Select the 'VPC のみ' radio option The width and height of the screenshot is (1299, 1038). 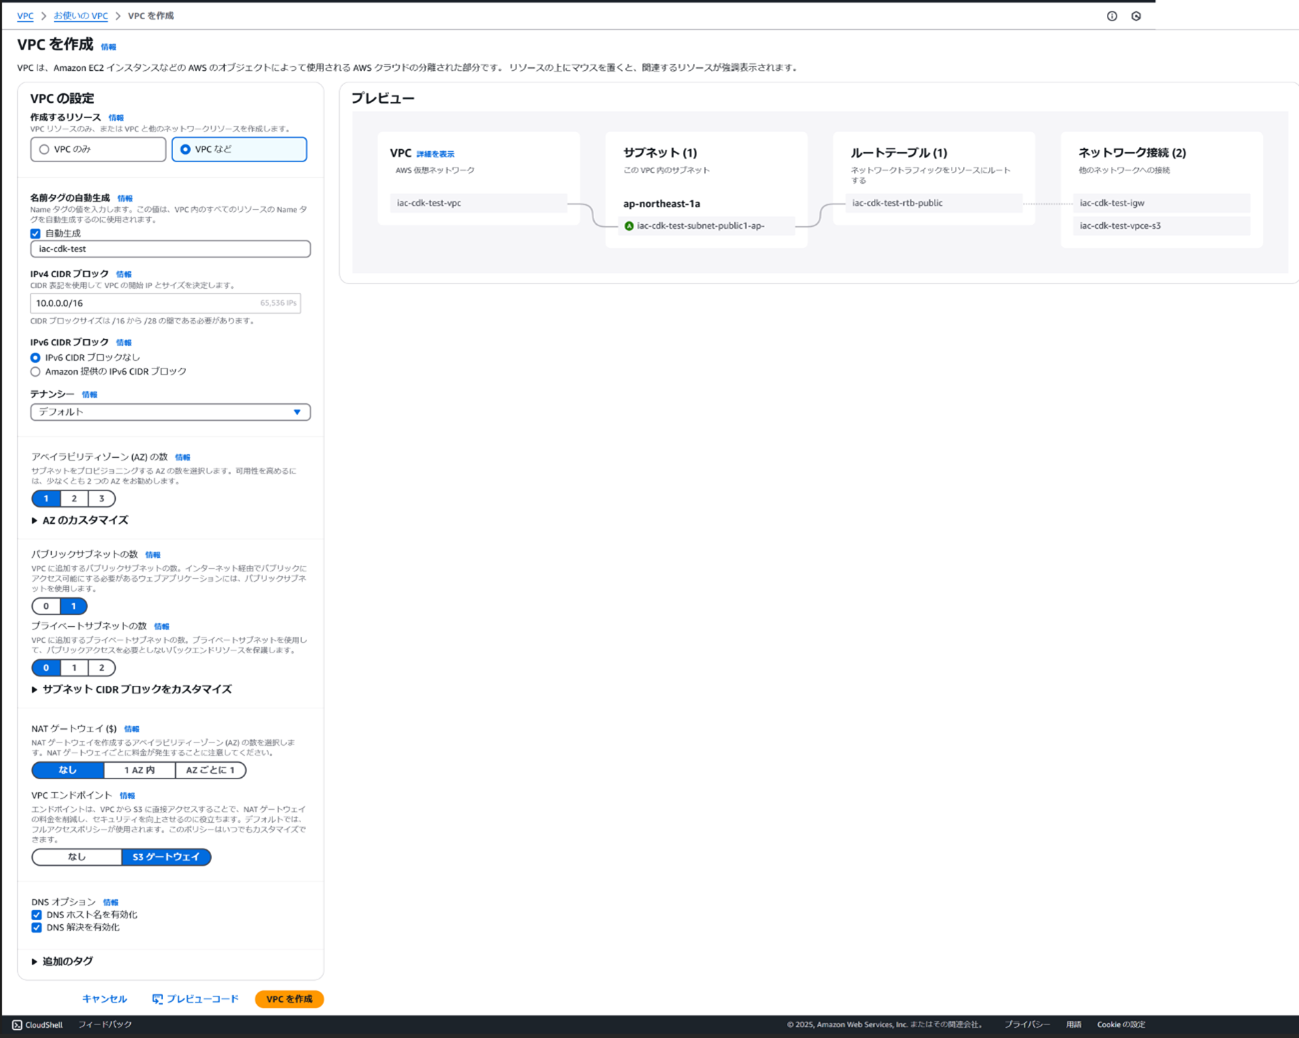coord(98,149)
